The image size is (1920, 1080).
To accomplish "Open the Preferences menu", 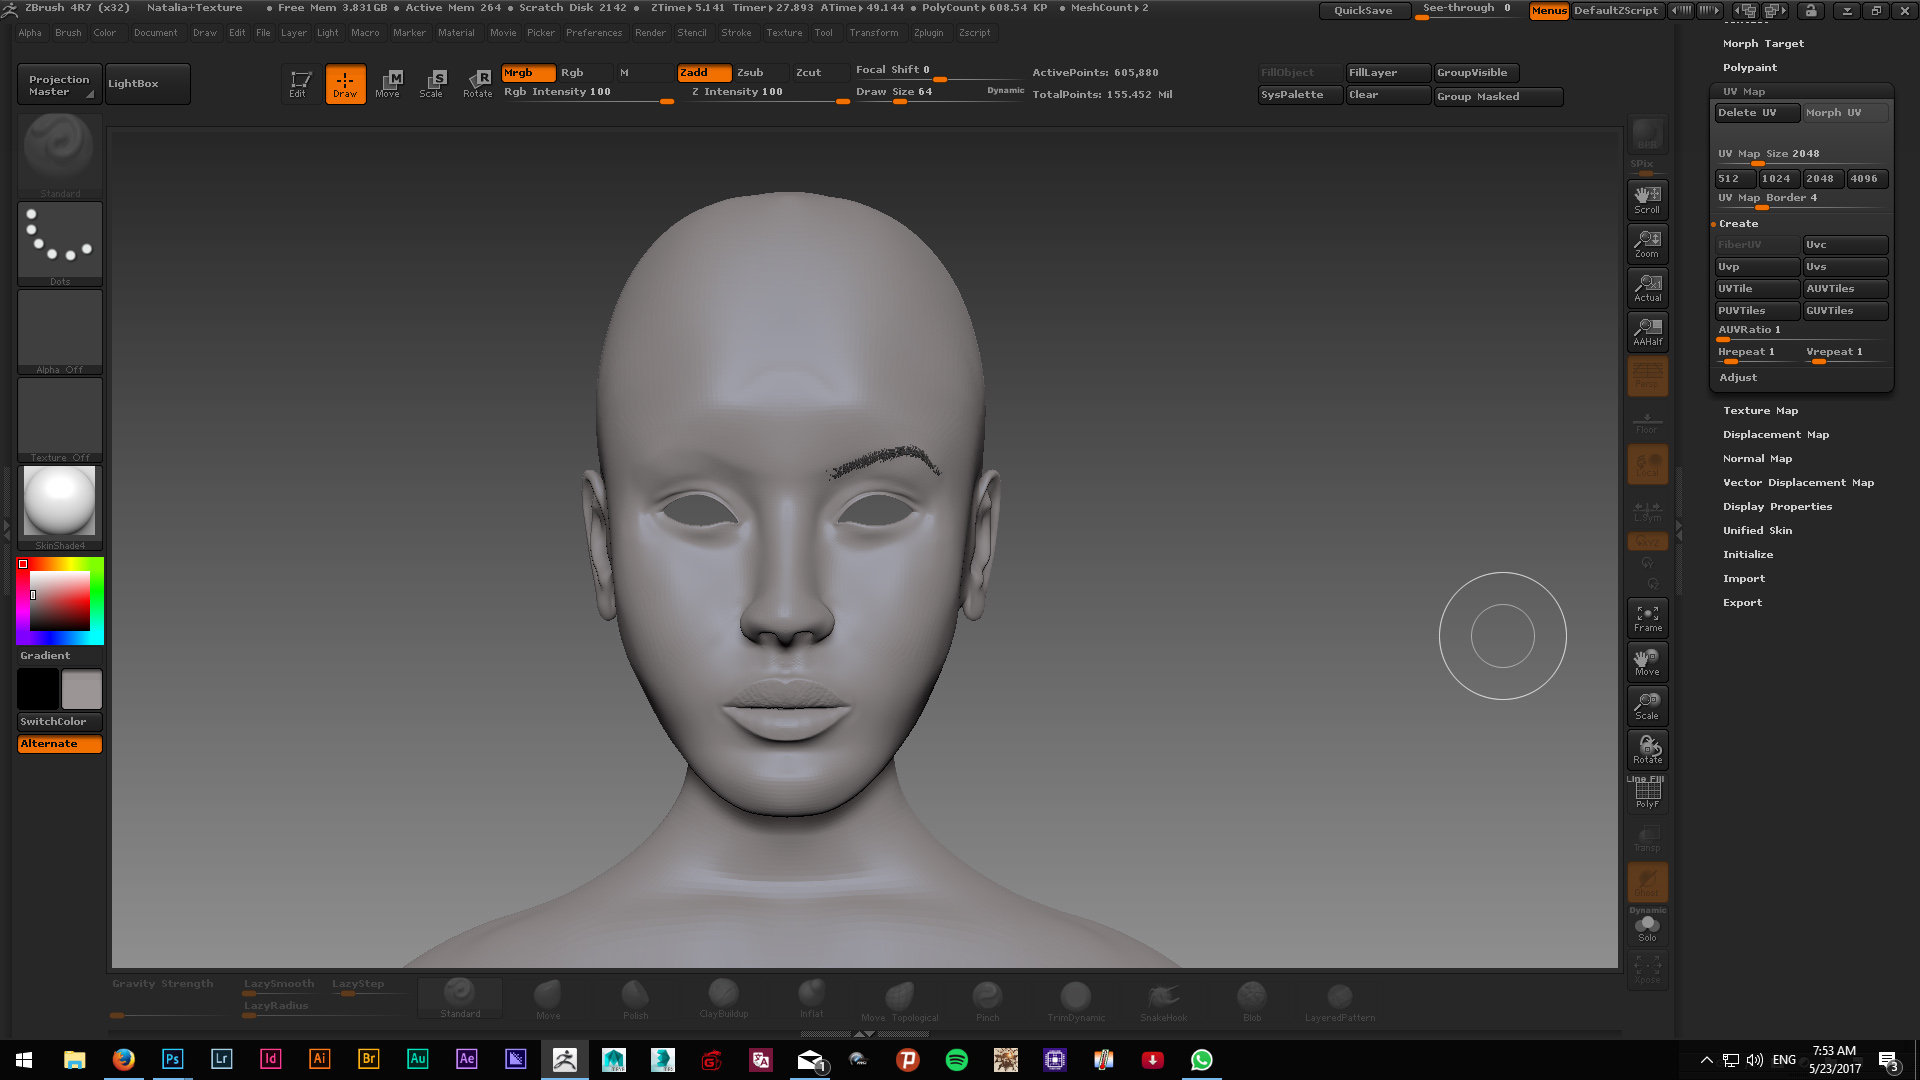I will [x=594, y=33].
